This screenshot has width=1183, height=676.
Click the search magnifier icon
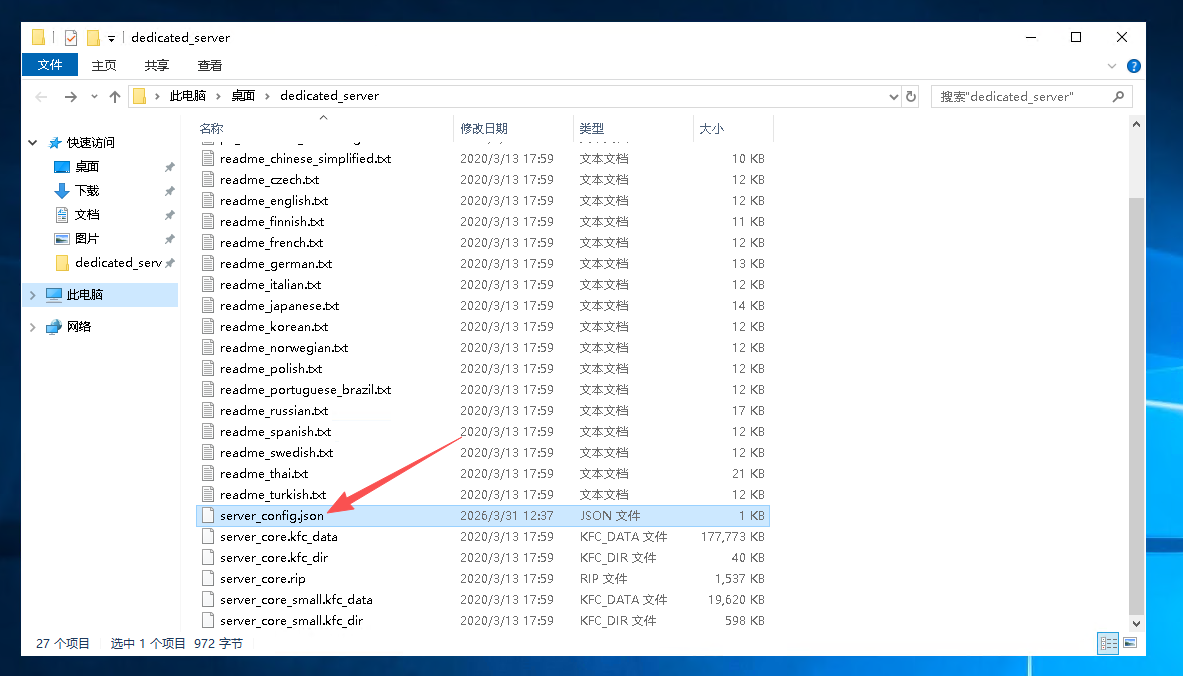pyautogui.click(x=1119, y=97)
